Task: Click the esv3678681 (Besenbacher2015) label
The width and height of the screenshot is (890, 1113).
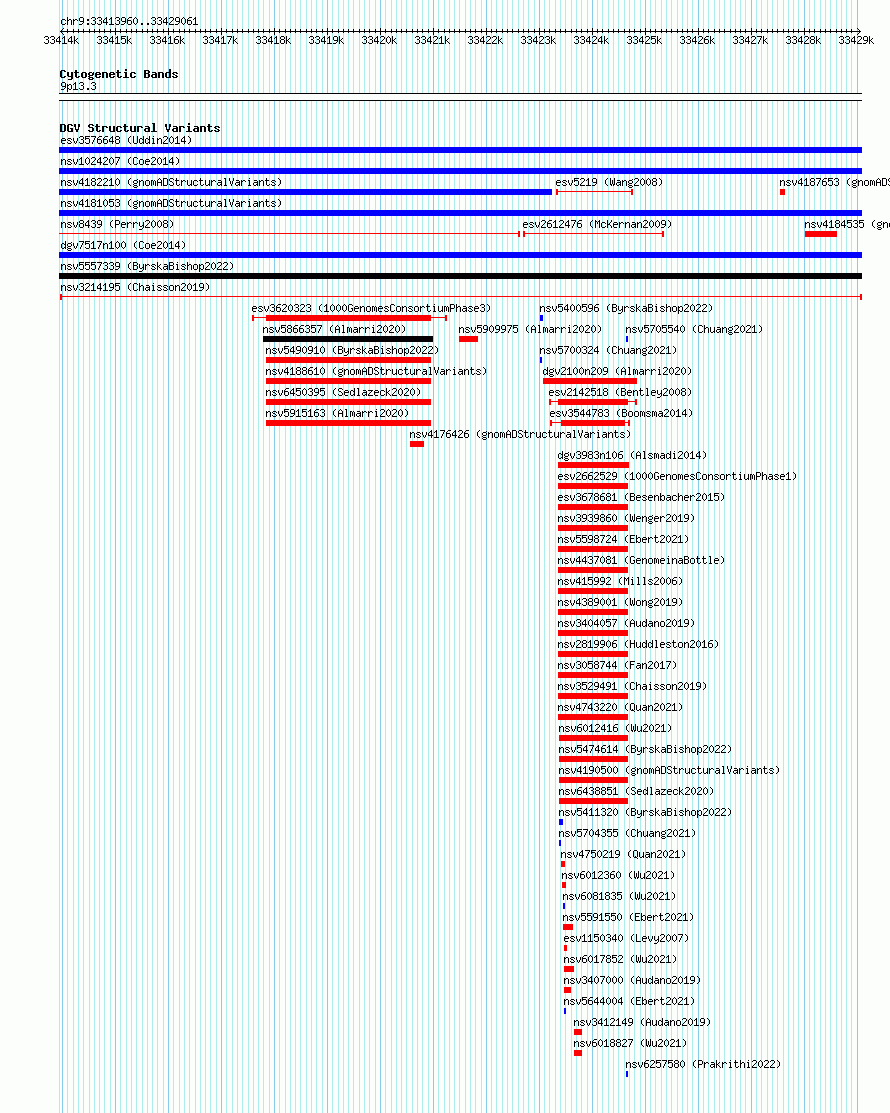Action: [642, 498]
